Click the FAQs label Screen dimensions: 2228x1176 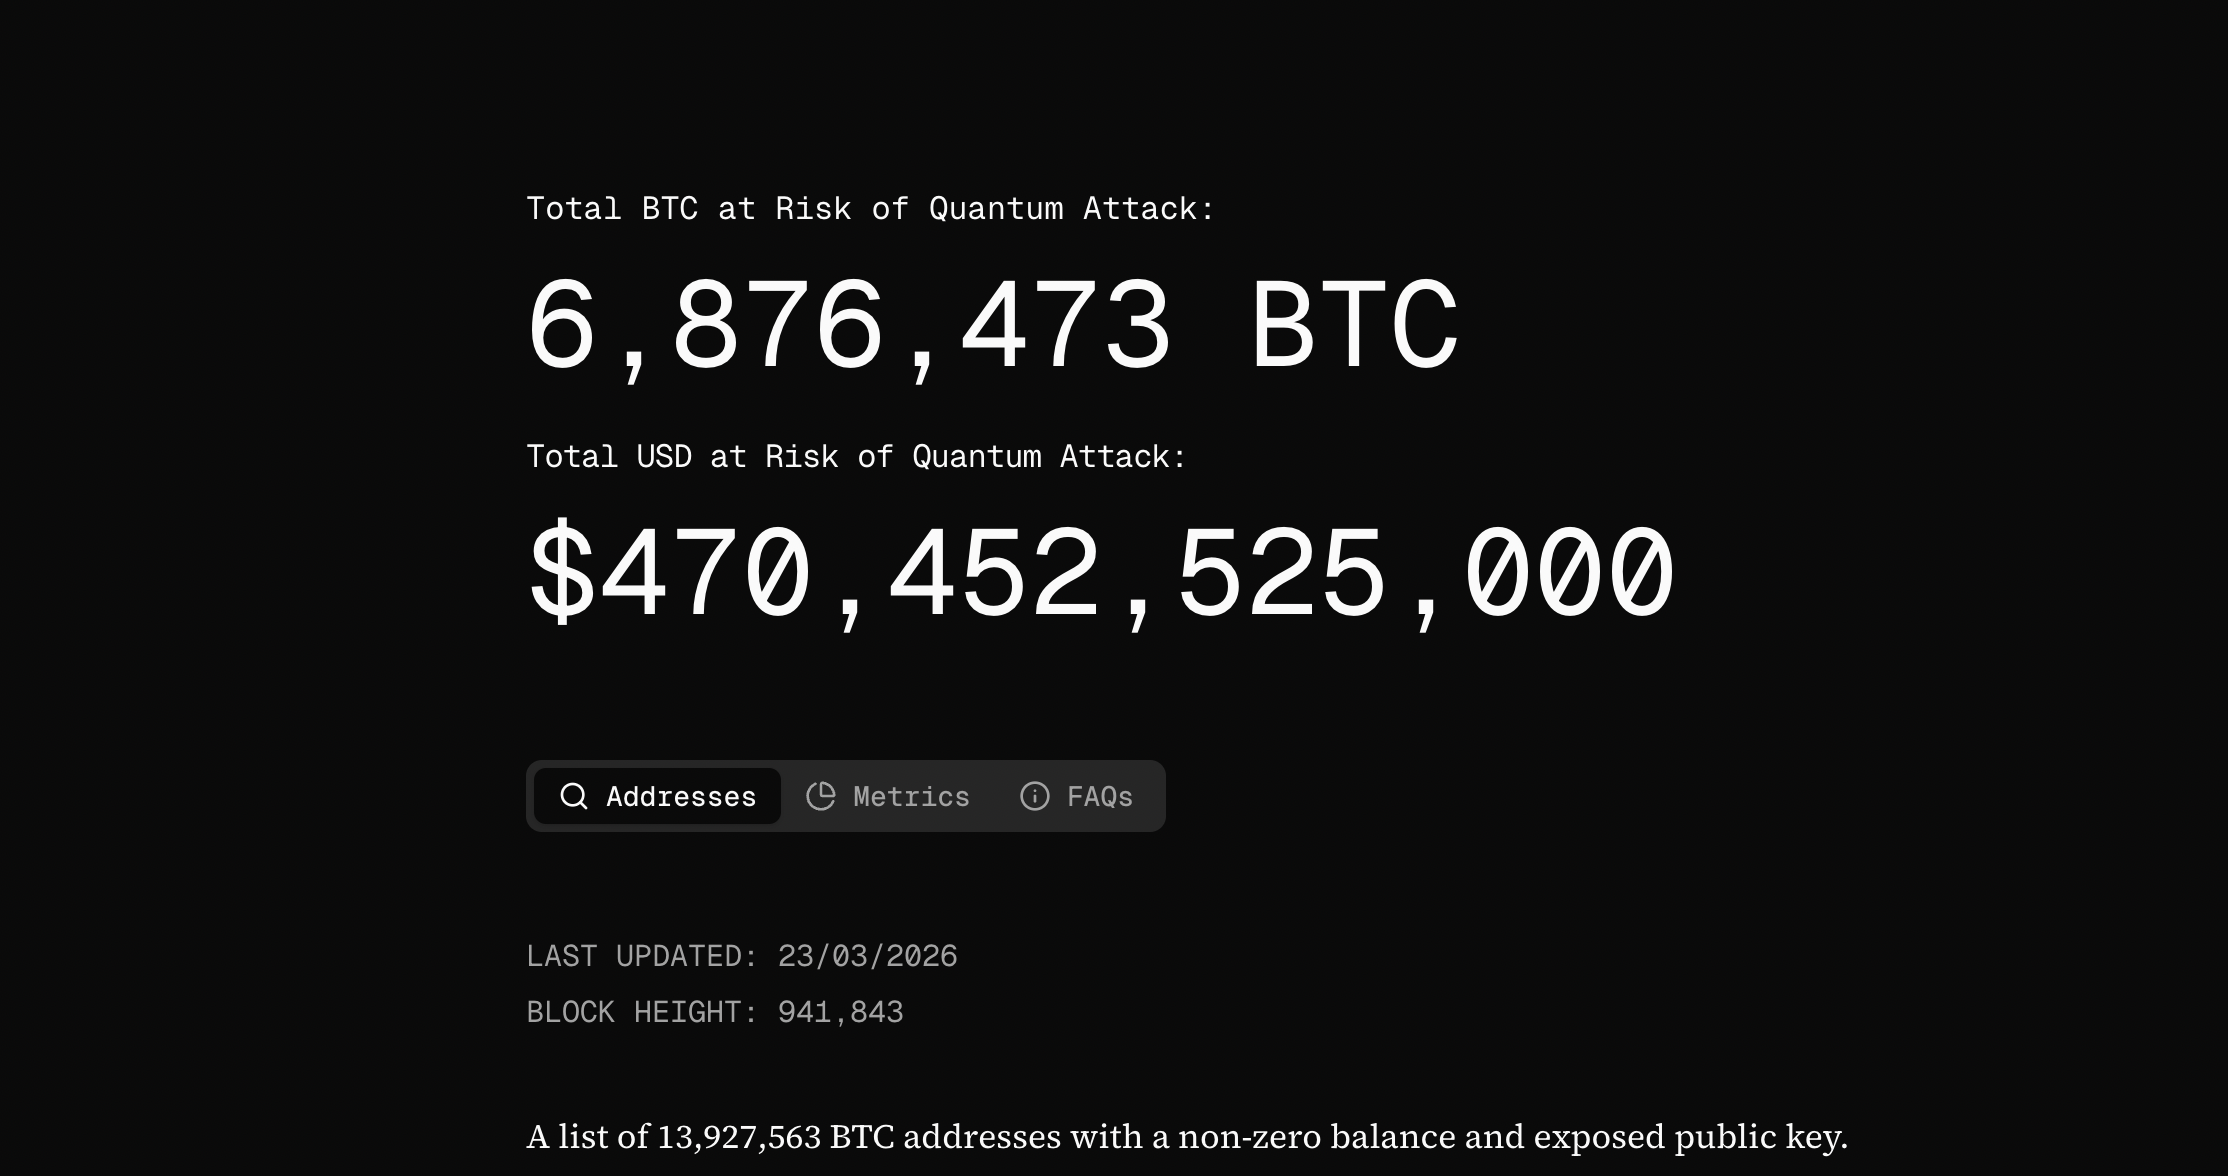[1100, 796]
